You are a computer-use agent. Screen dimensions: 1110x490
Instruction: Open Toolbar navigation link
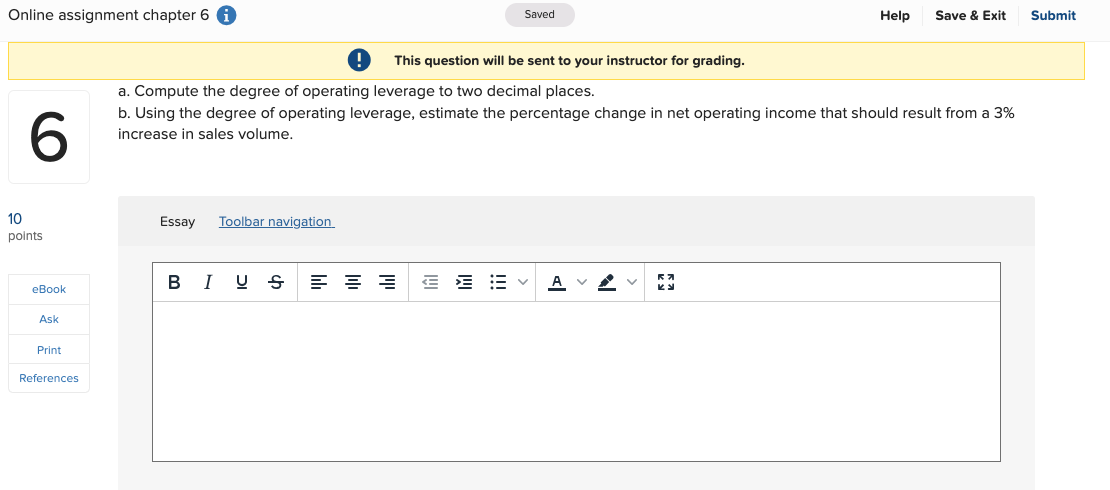click(x=276, y=222)
